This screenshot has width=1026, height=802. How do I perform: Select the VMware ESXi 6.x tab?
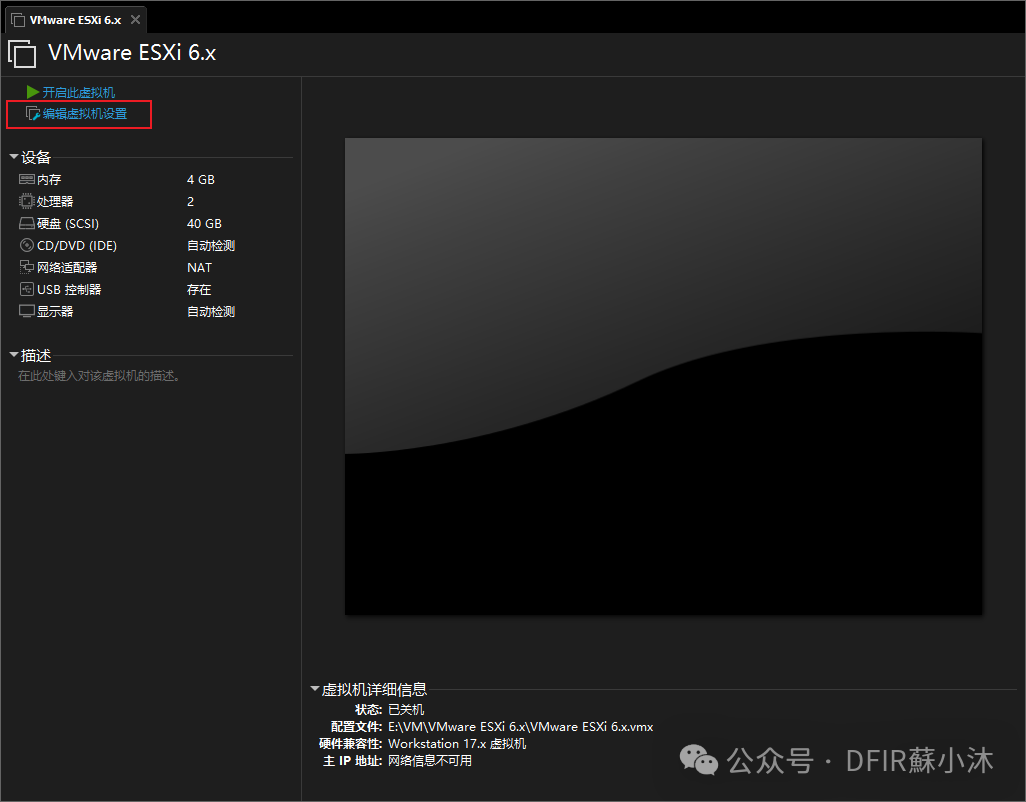click(x=75, y=20)
